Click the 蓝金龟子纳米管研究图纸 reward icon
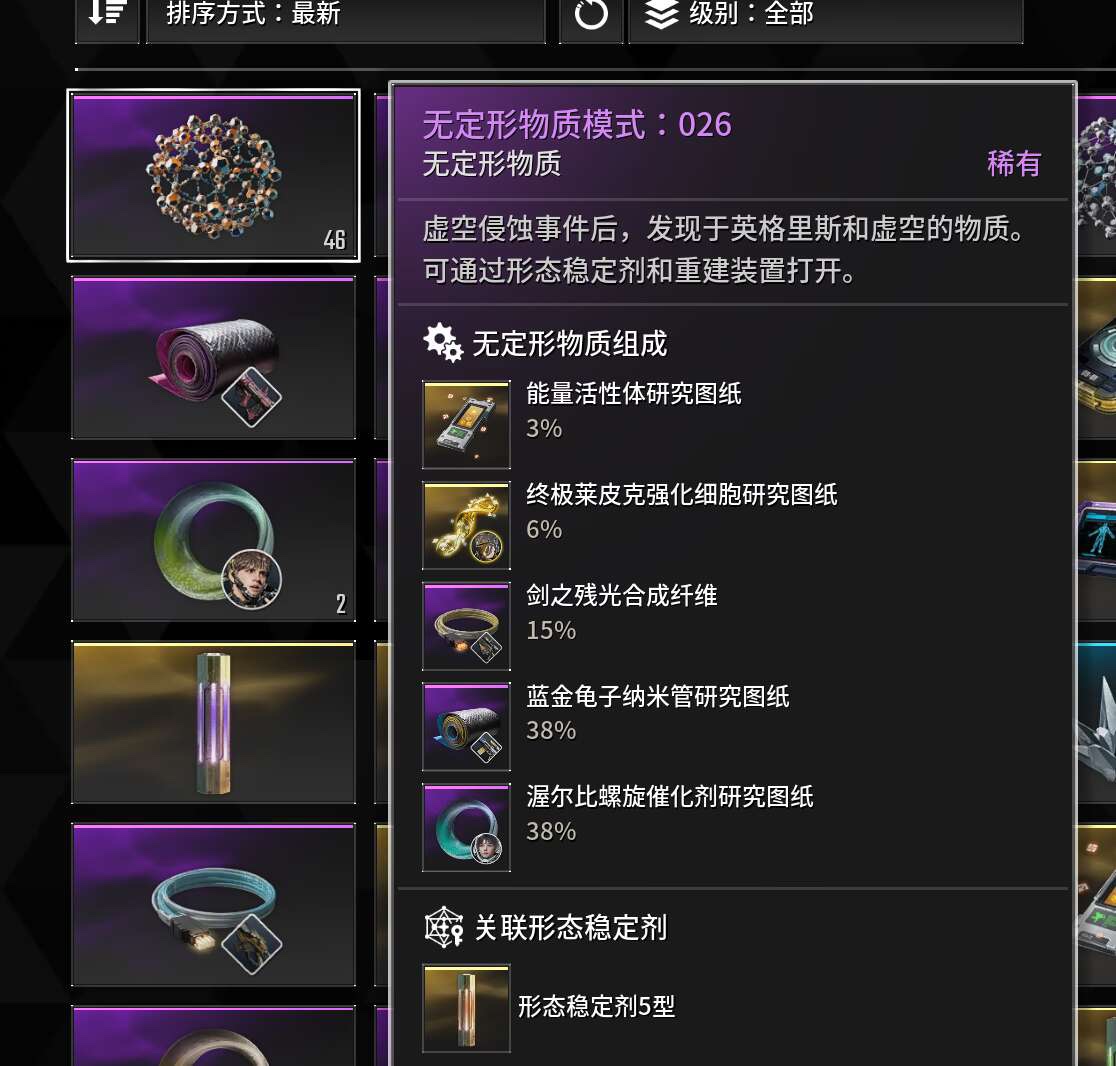 point(466,727)
